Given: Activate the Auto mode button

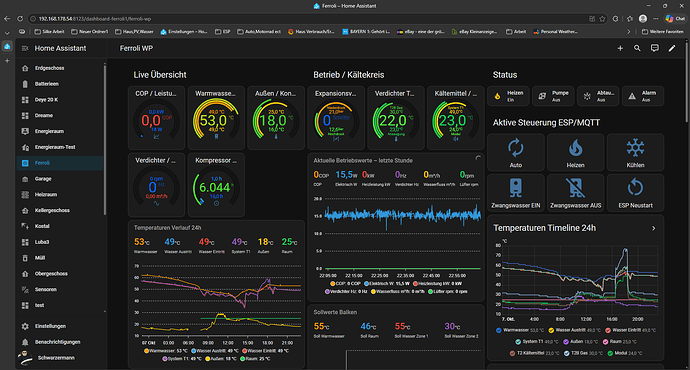Looking at the screenshot, I should (x=516, y=152).
